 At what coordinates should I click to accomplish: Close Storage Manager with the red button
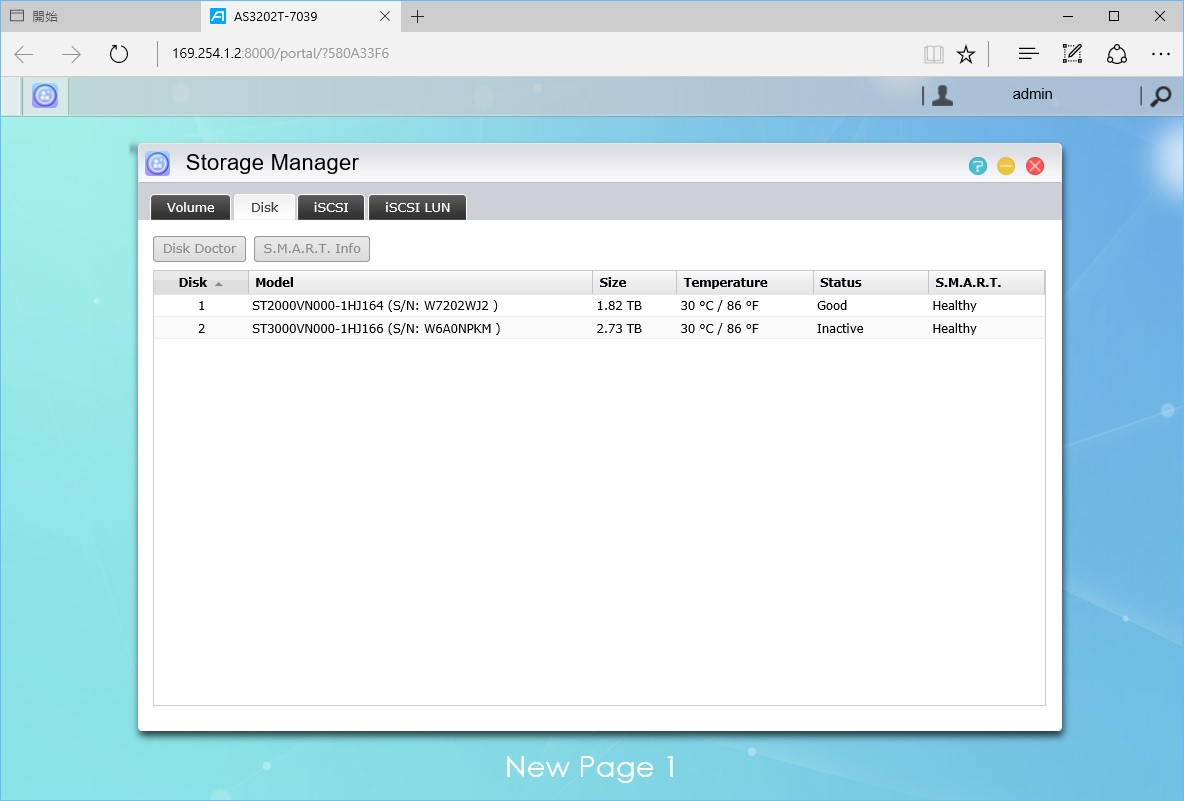click(x=1035, y=165)
